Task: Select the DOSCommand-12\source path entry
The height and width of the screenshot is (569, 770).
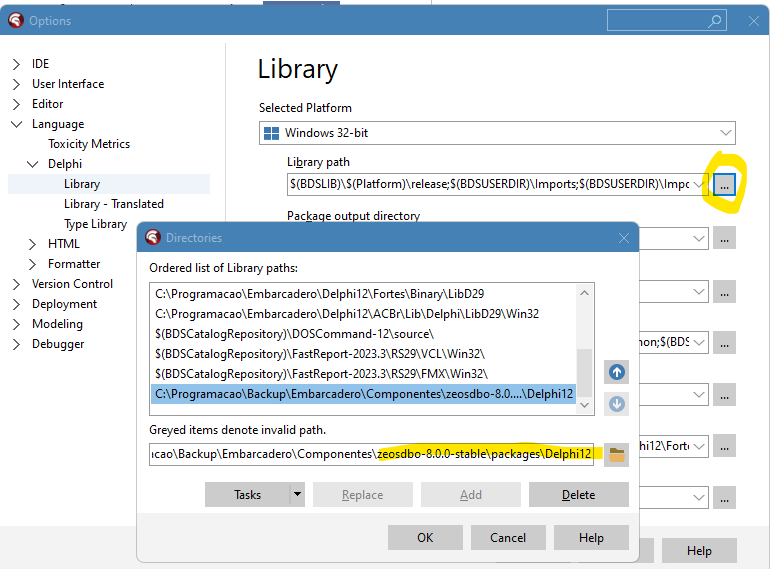Action: [363, 334]
